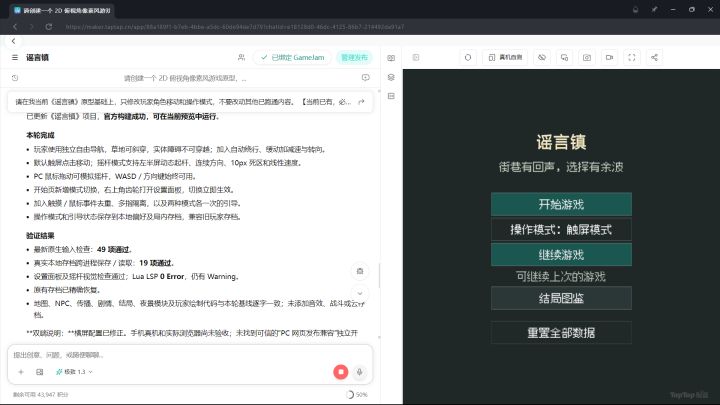Click the browser address bar URL
Viewport: 720px width, 405px height.
click(235, 27)
